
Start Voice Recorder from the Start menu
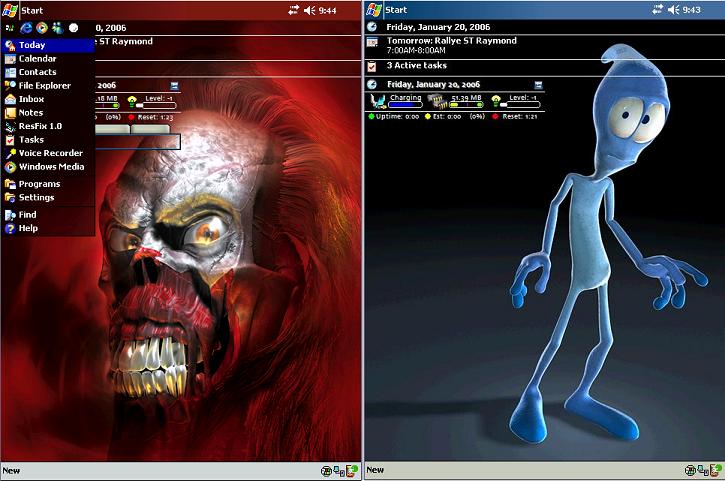48,153
